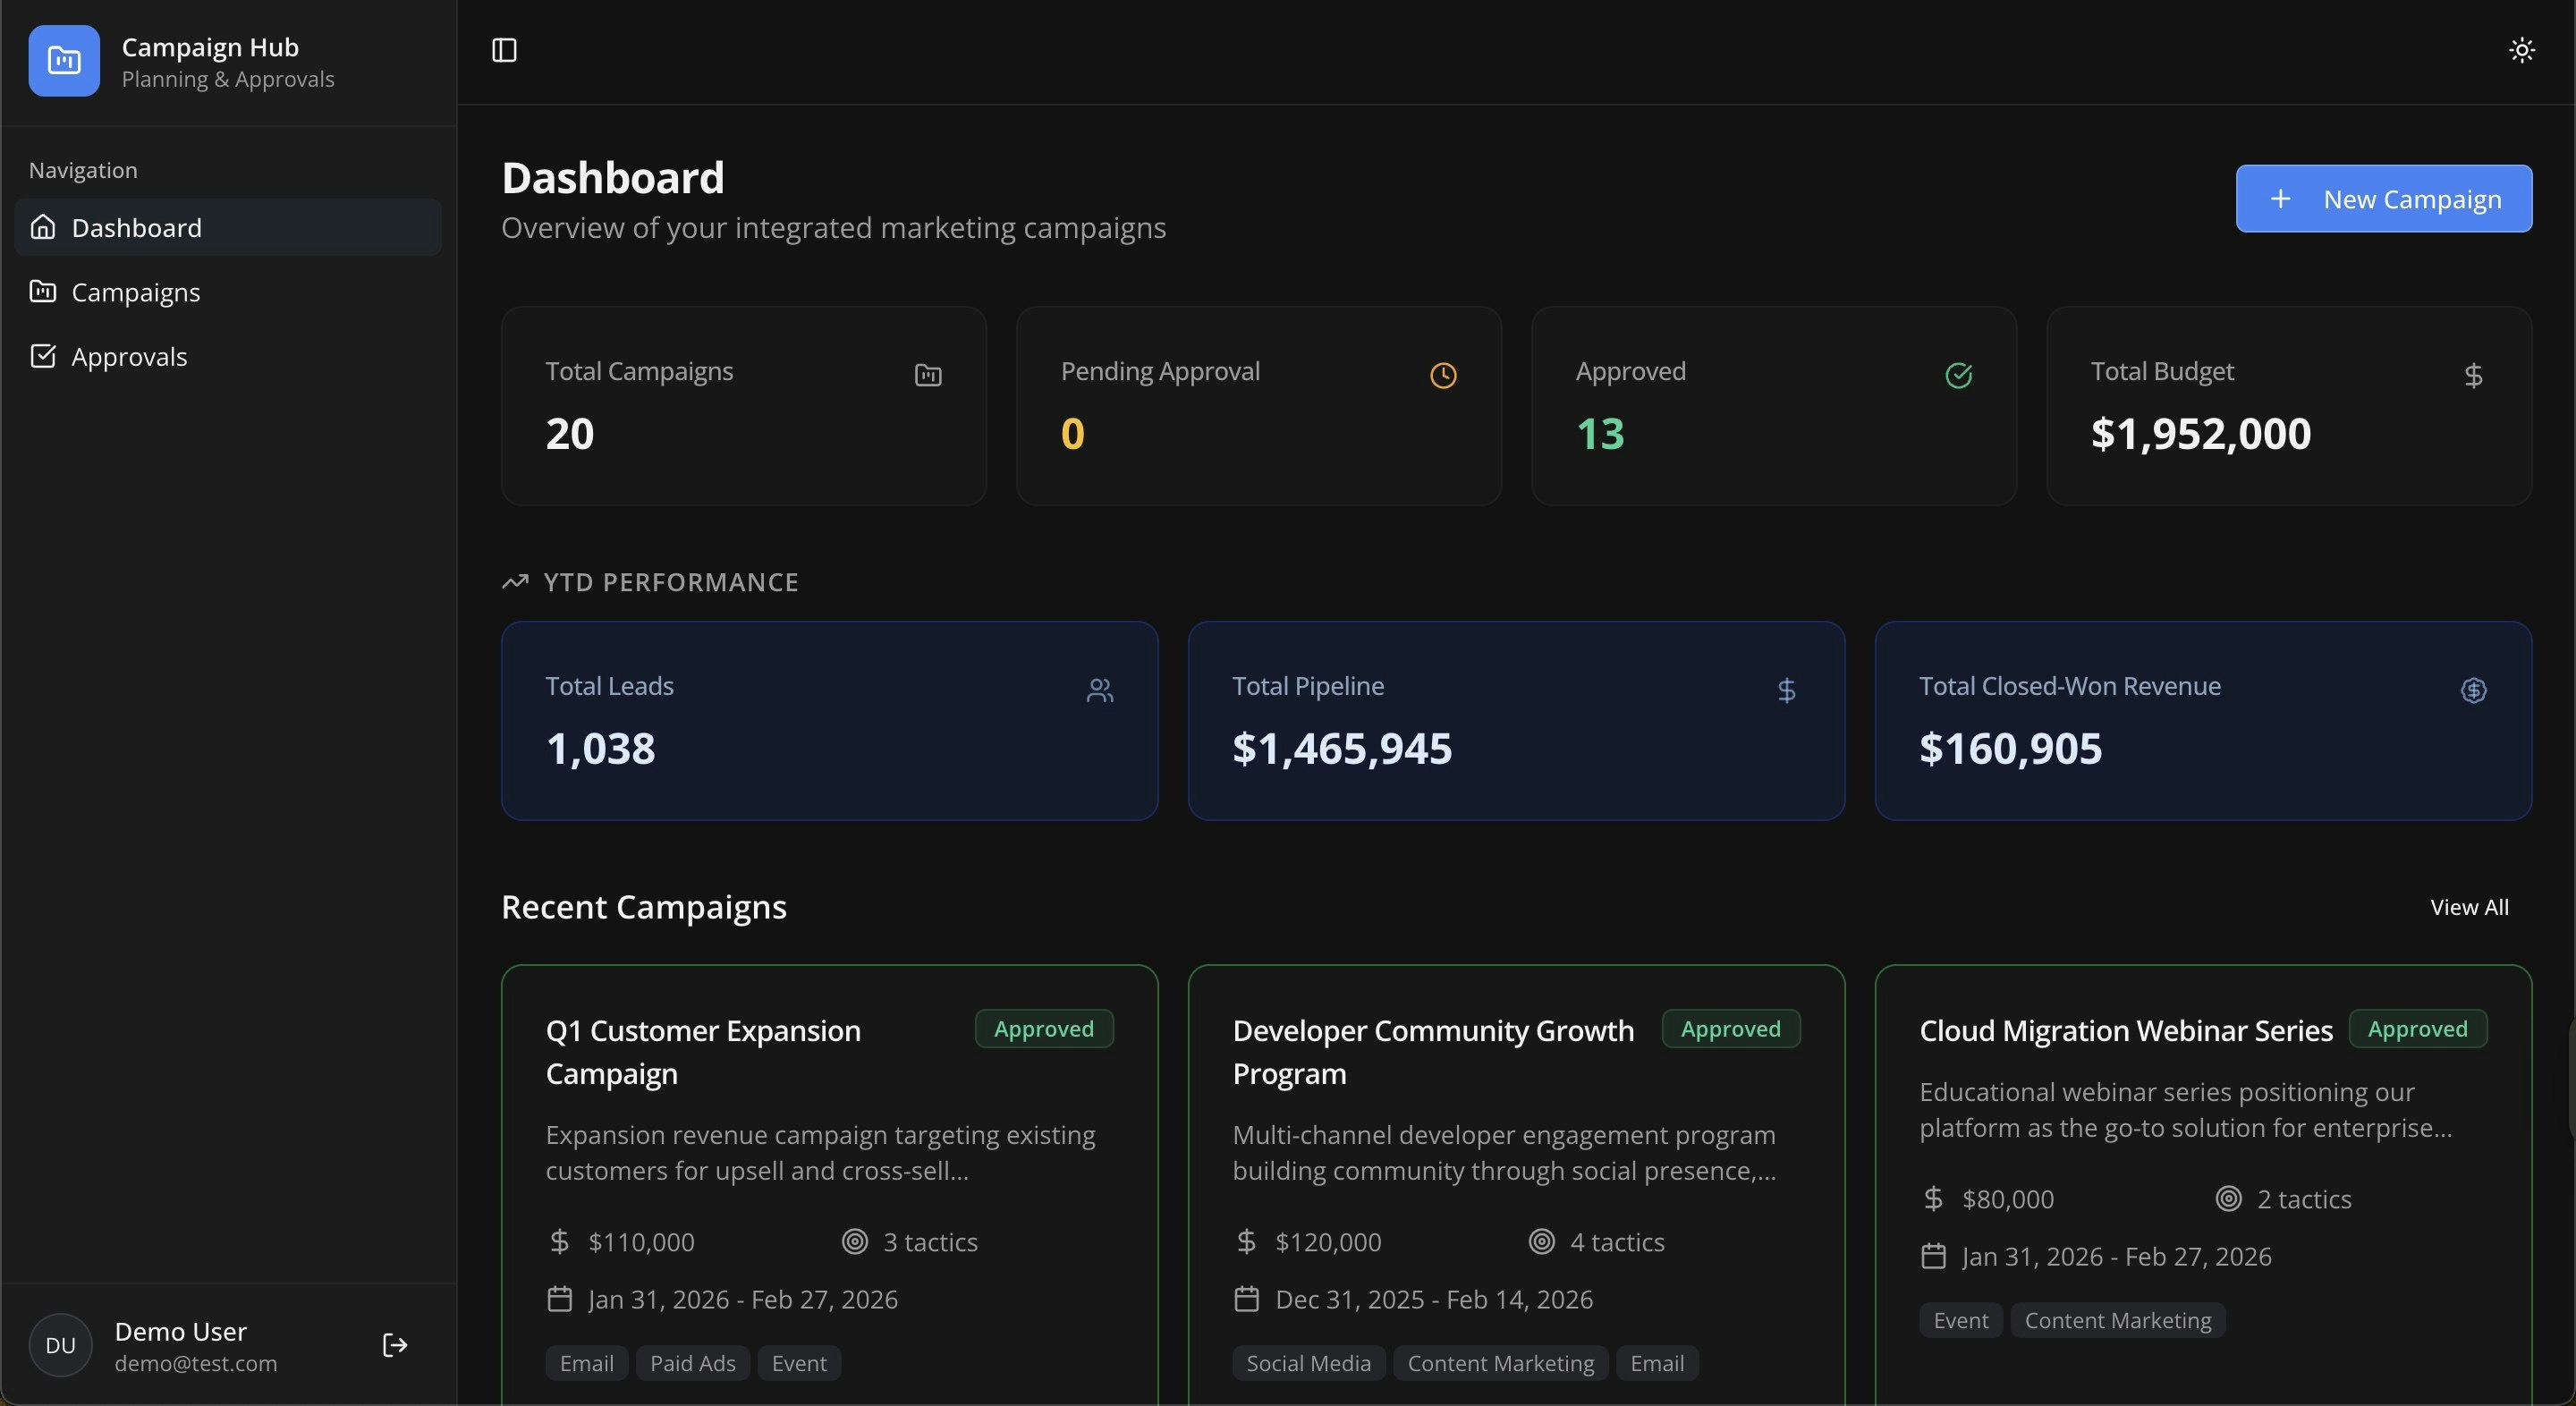This screenshot has width=2576, height=1406.
Task: Click the calendar icon on Q1 Customer Expansion card
Action: (x=560, y=1299)
